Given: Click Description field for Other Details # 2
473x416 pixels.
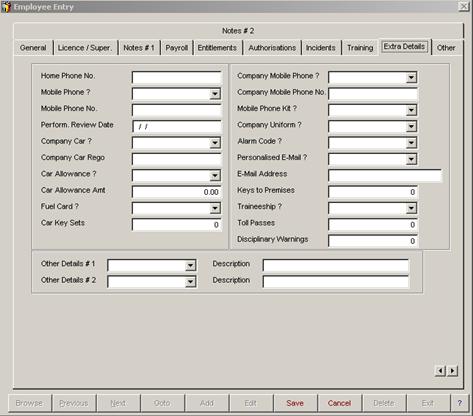Looking at the screenshot, I should tap(335, 282).
